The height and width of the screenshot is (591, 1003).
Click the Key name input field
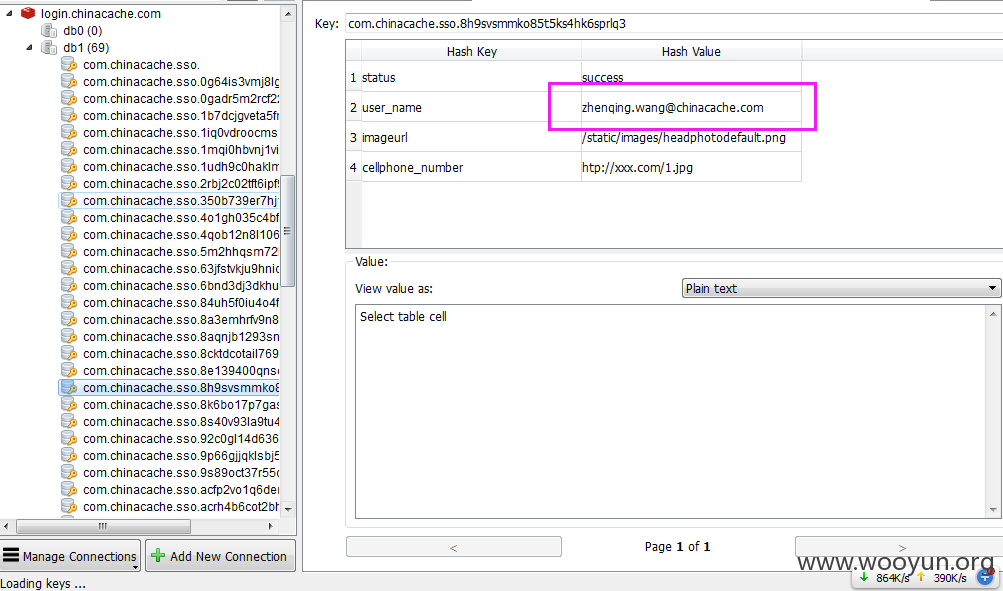(674, 24)
